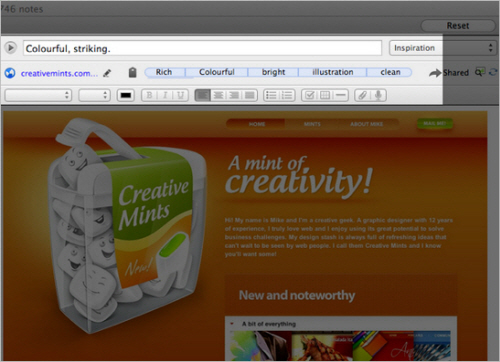Click the share arrow icon

tap(435, 73)
